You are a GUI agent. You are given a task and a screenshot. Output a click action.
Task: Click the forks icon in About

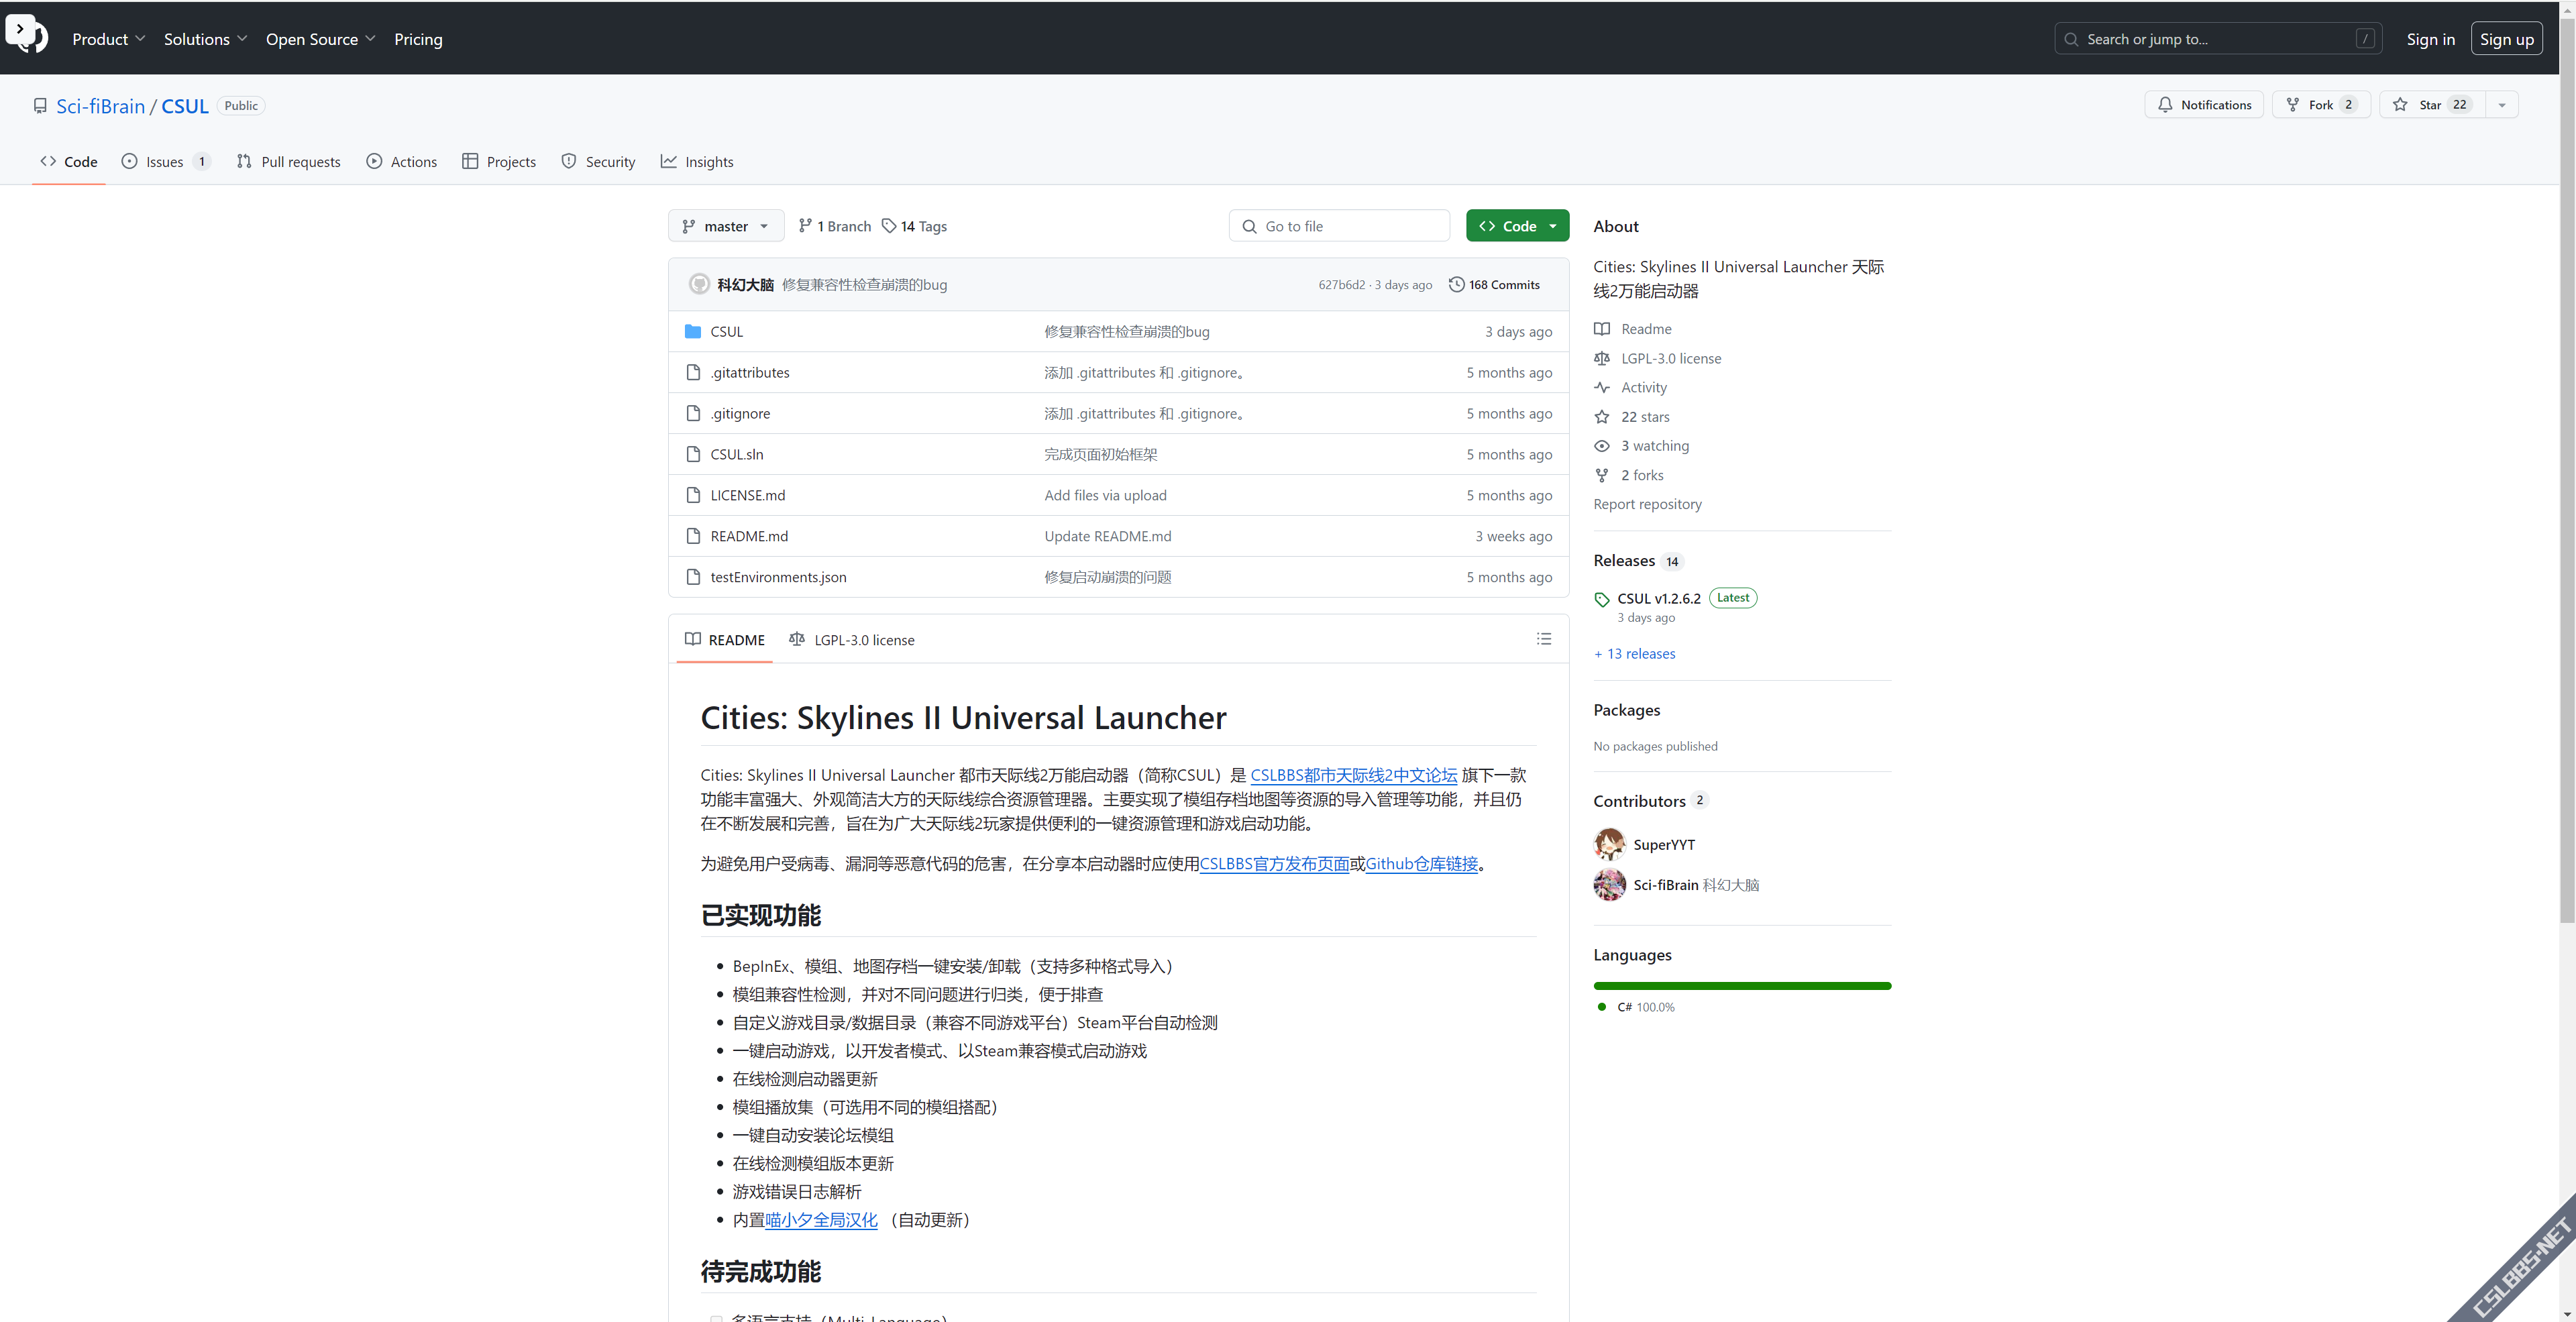point(1602,475)
